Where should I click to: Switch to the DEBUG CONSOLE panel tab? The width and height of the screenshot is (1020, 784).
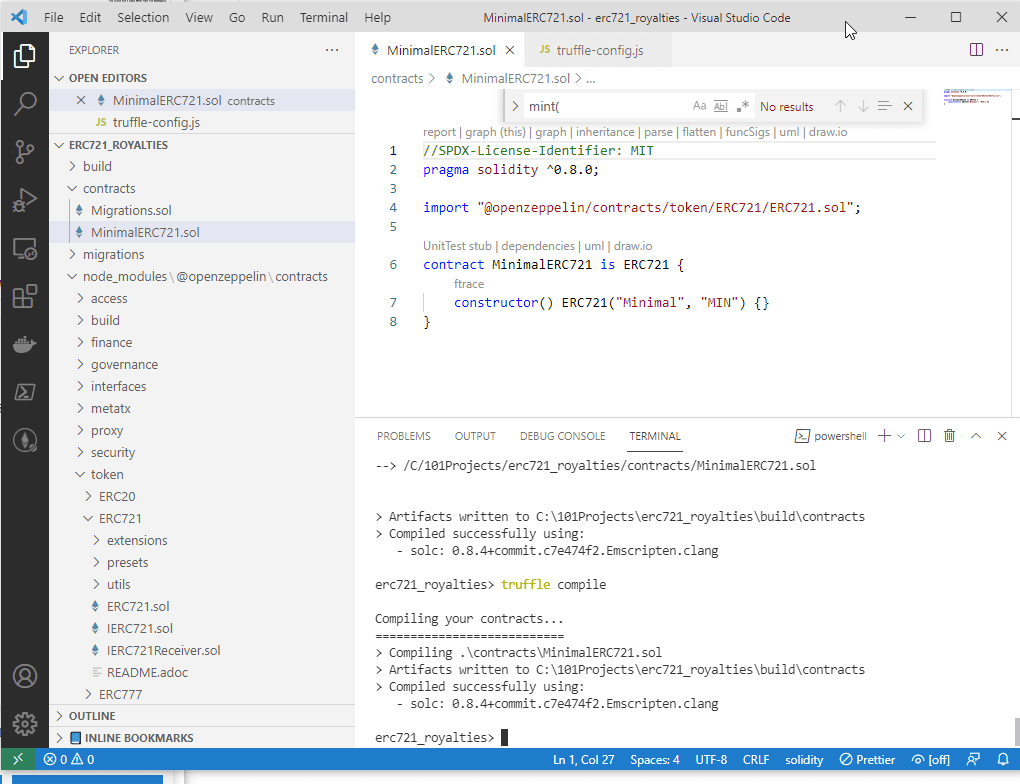coord(562,436)
